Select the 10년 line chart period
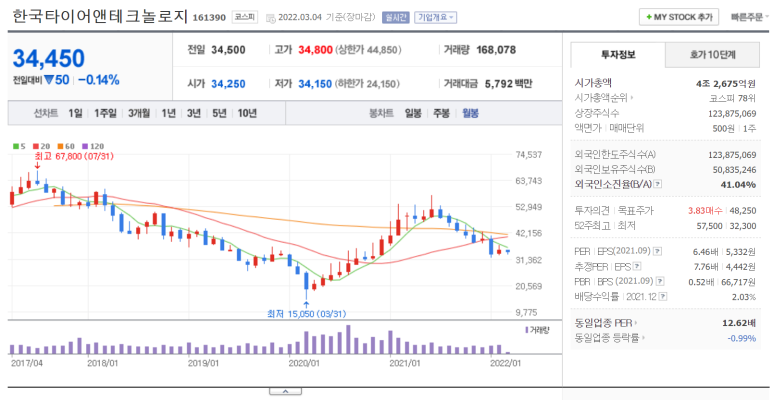This screenshot has height=400, width=773. point(247,113)
